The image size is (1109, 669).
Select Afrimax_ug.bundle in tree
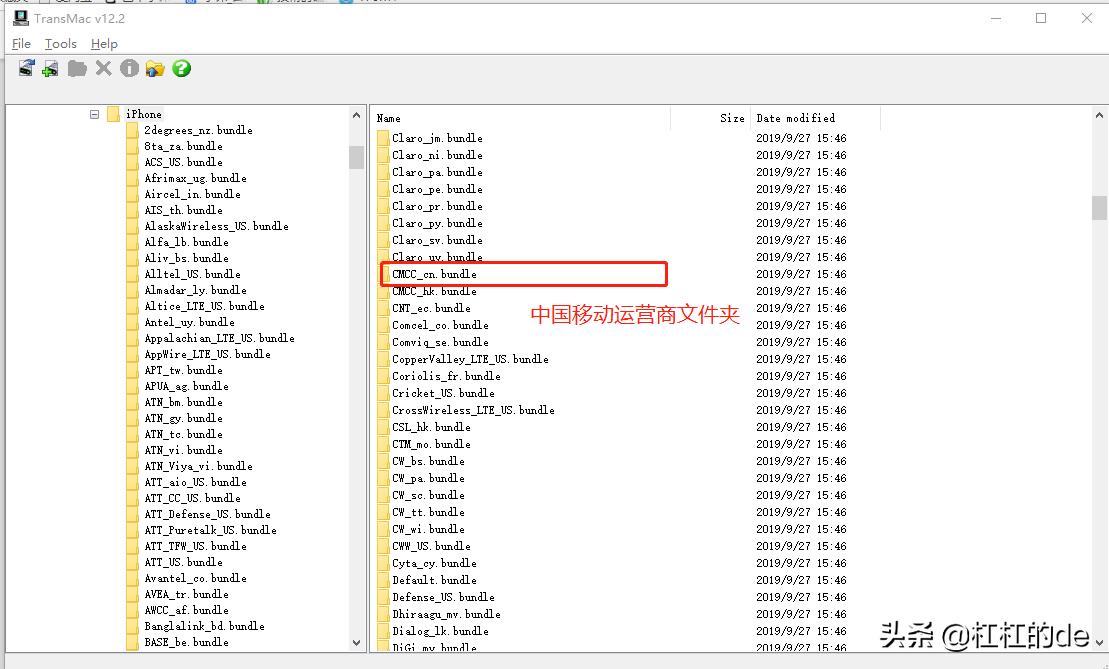(x=195, y=178)
